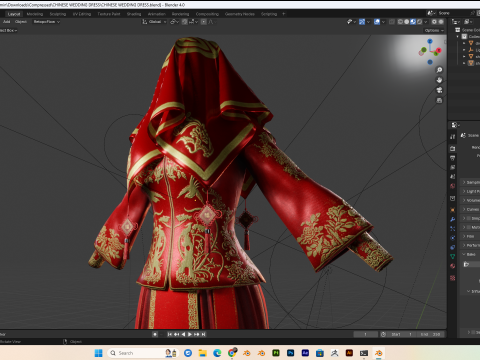Open the Object menu in viewport header

(21, 22)
